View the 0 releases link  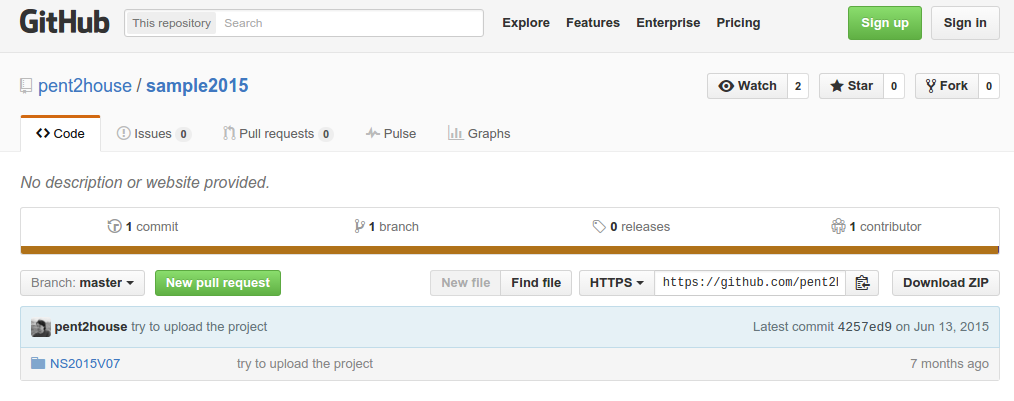point(631,226)
